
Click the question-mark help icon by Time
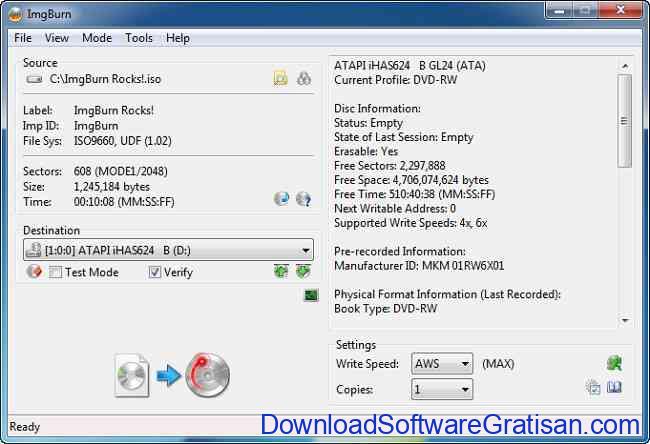(304, 199)
